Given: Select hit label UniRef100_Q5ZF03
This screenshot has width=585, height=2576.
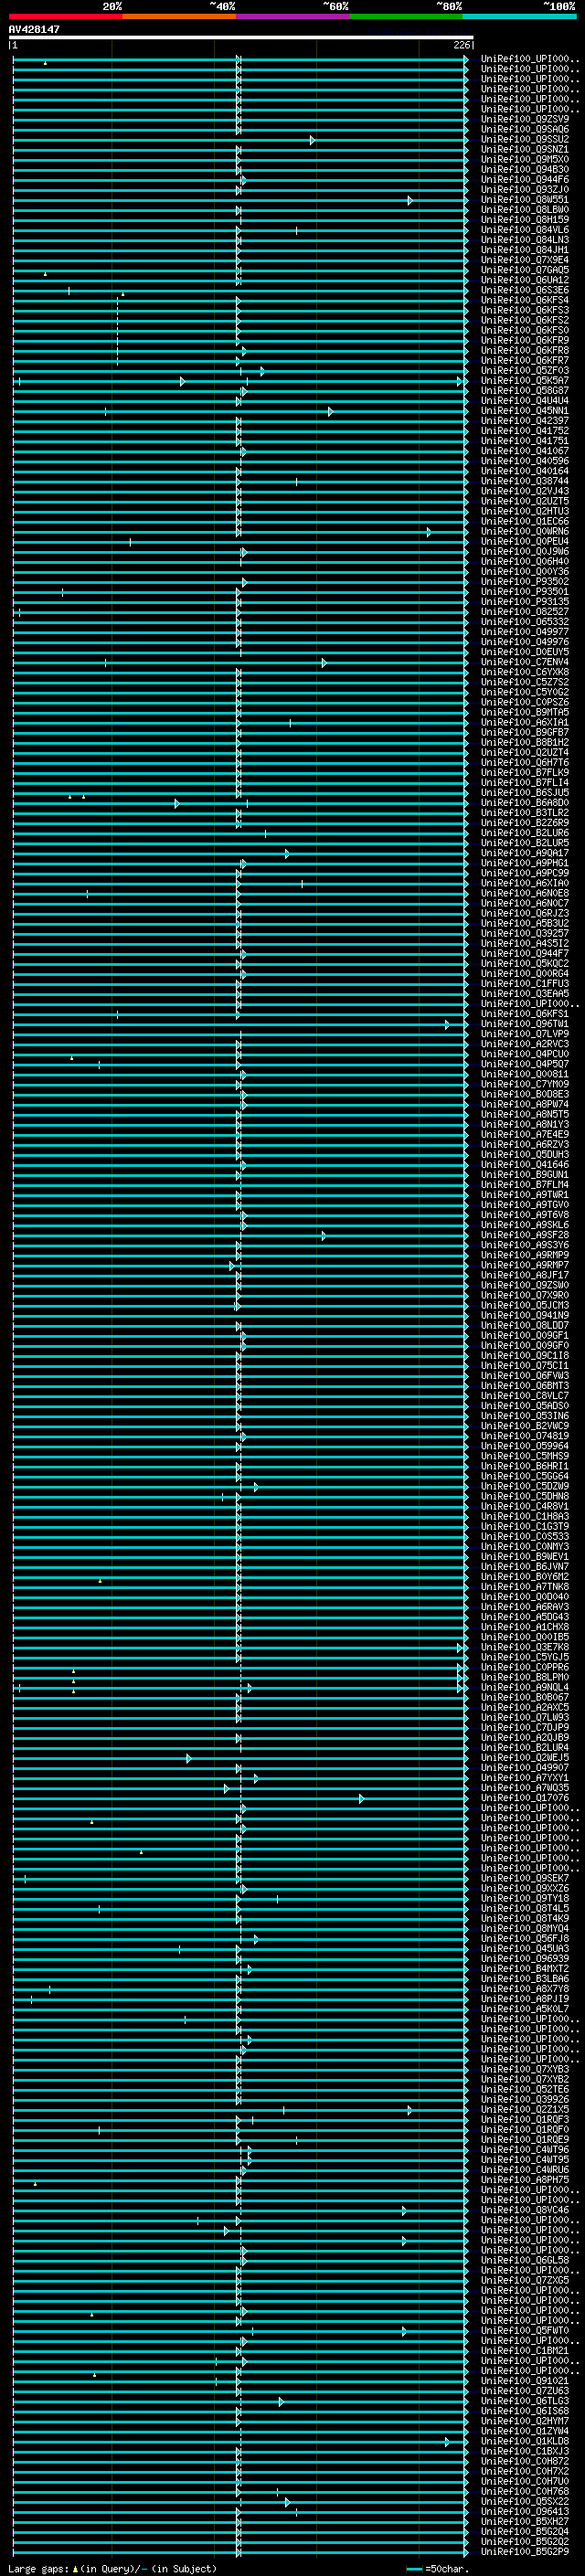Looking at the screenshot, I should click(525, 370).
